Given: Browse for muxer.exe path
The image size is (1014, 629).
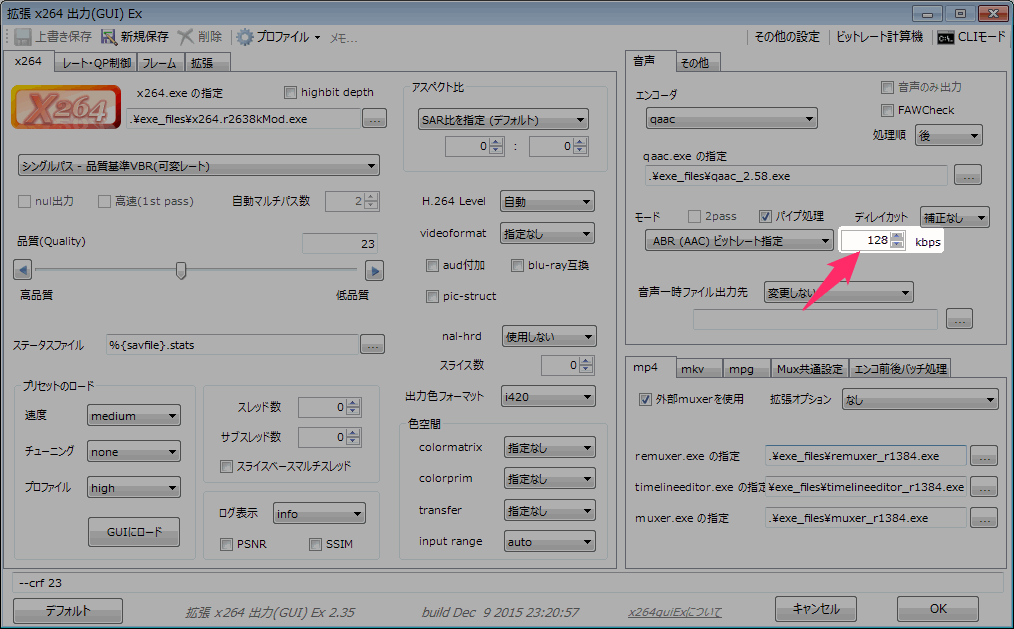Looking at the screenshot, I should pos(984,518).
